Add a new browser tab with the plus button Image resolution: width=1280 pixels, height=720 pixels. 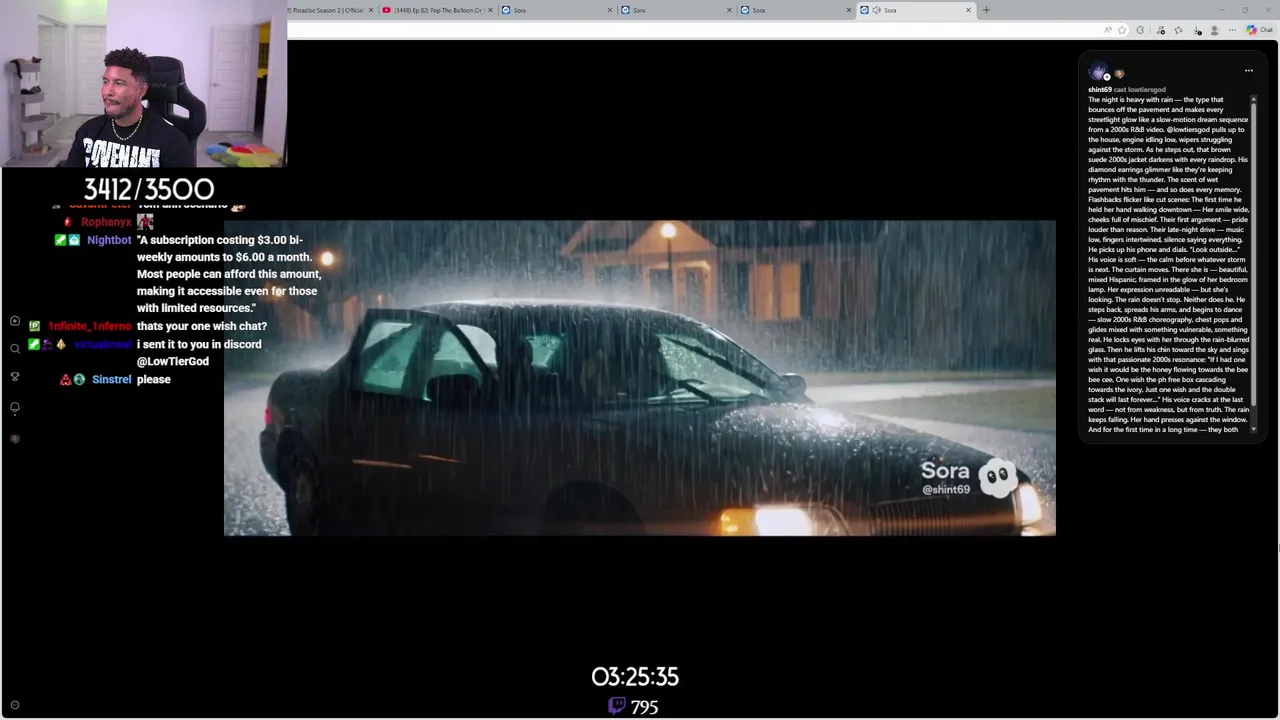pyautogui.click(x=986, y=10)
